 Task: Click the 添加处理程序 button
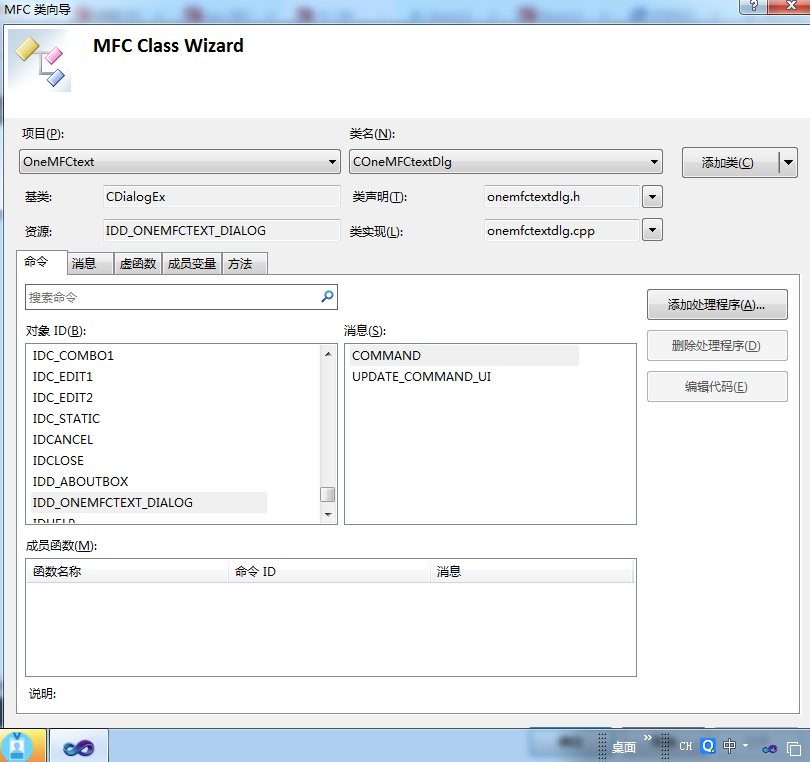(x=717, y=304)
